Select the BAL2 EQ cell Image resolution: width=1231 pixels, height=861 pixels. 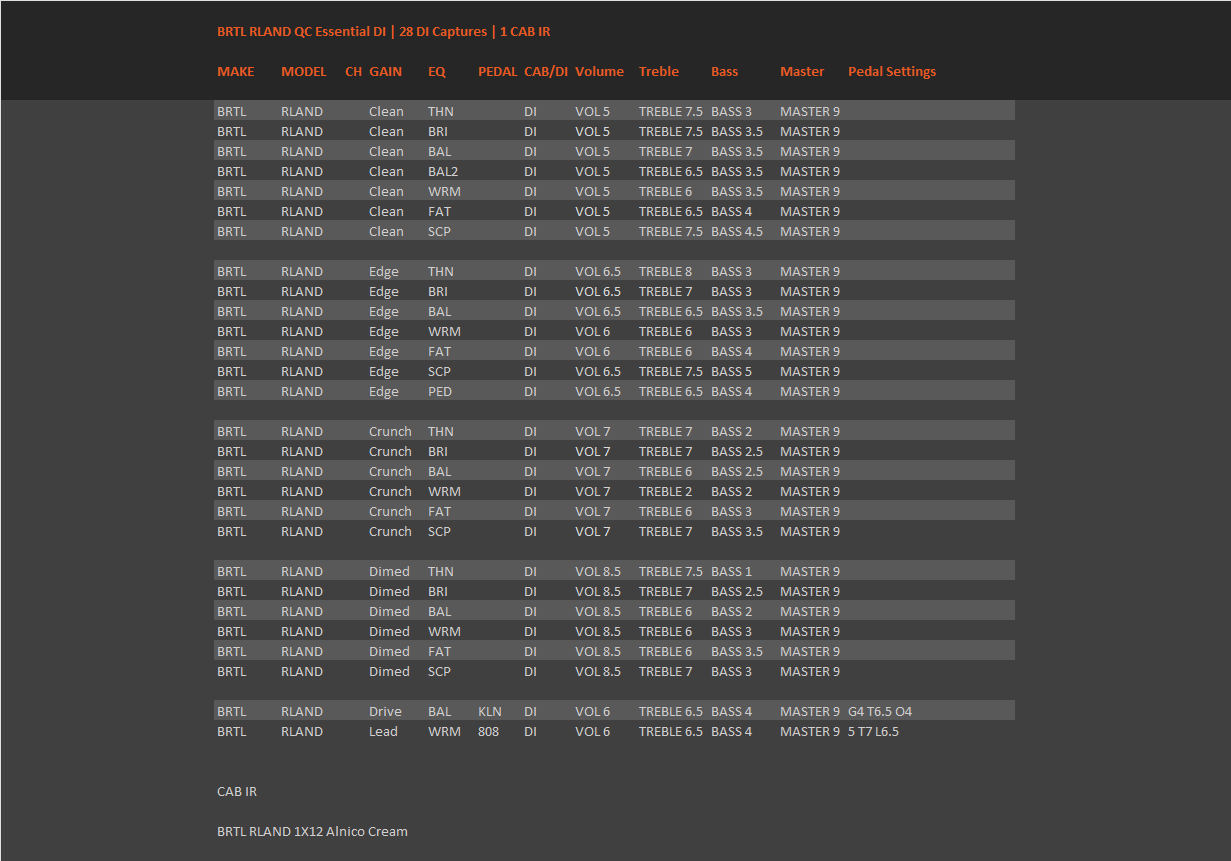pyautogui.click(x=443, y=171)
